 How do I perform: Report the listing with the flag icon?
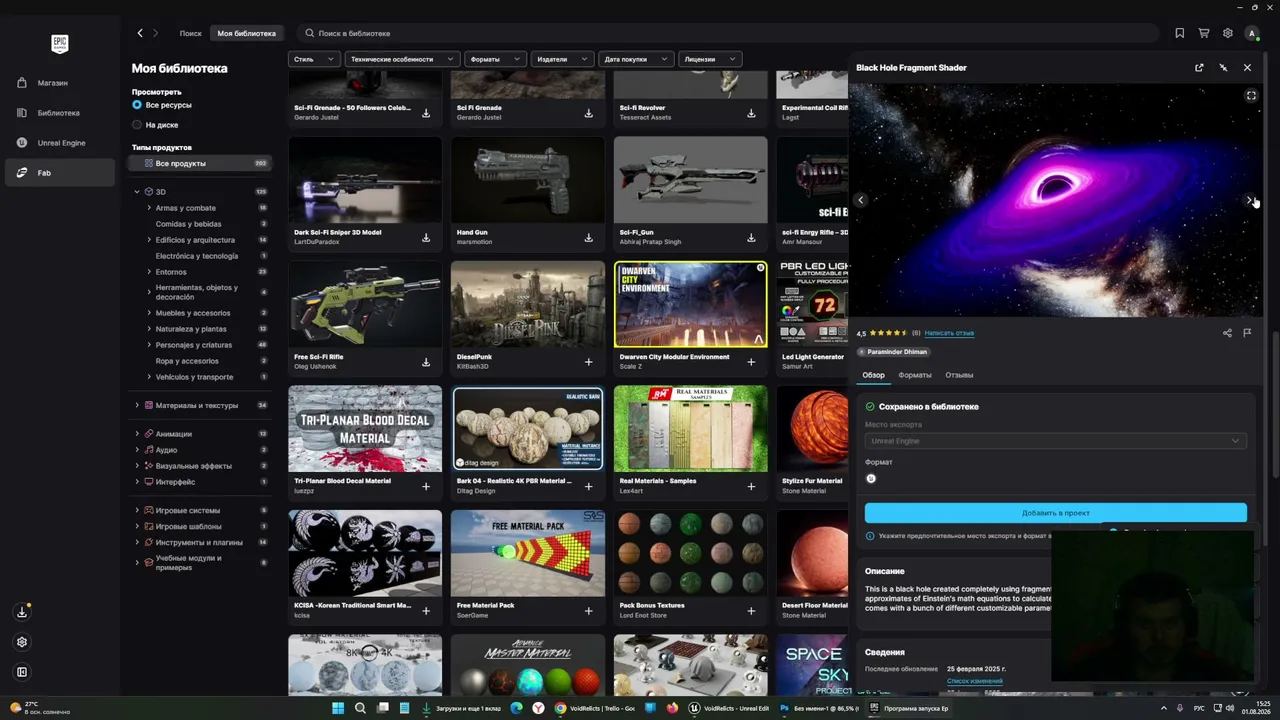click(x=1247, y=333)
